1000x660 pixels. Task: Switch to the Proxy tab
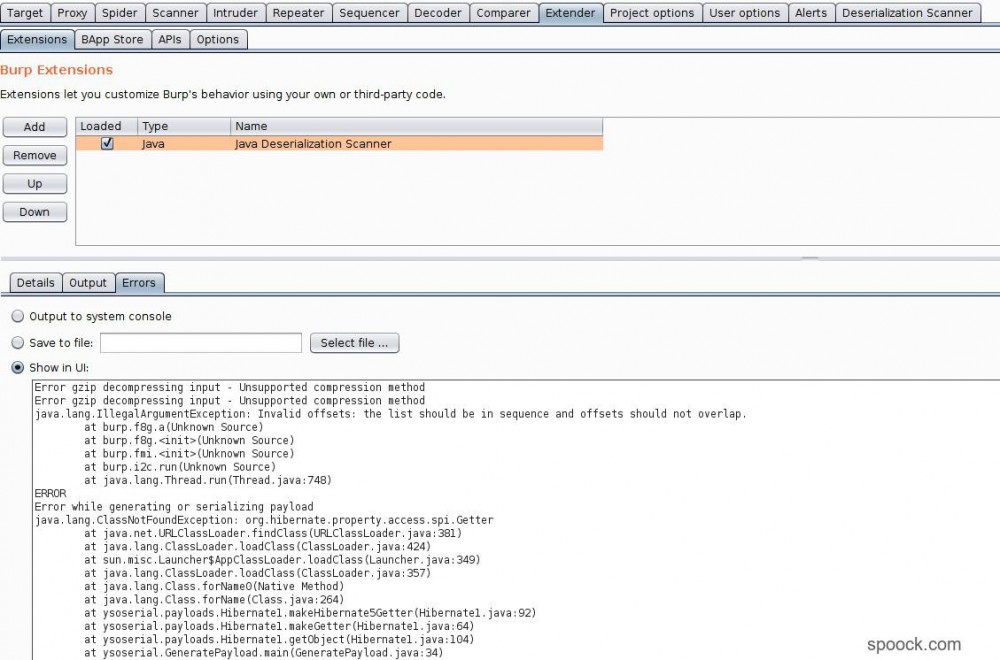point(72,13)
